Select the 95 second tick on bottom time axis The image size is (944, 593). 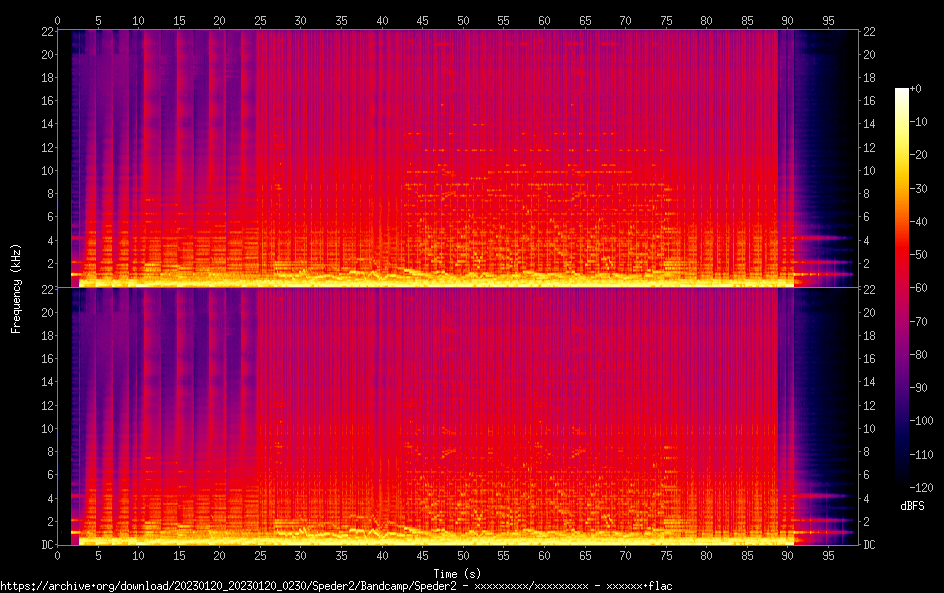[x=828, y=555]
